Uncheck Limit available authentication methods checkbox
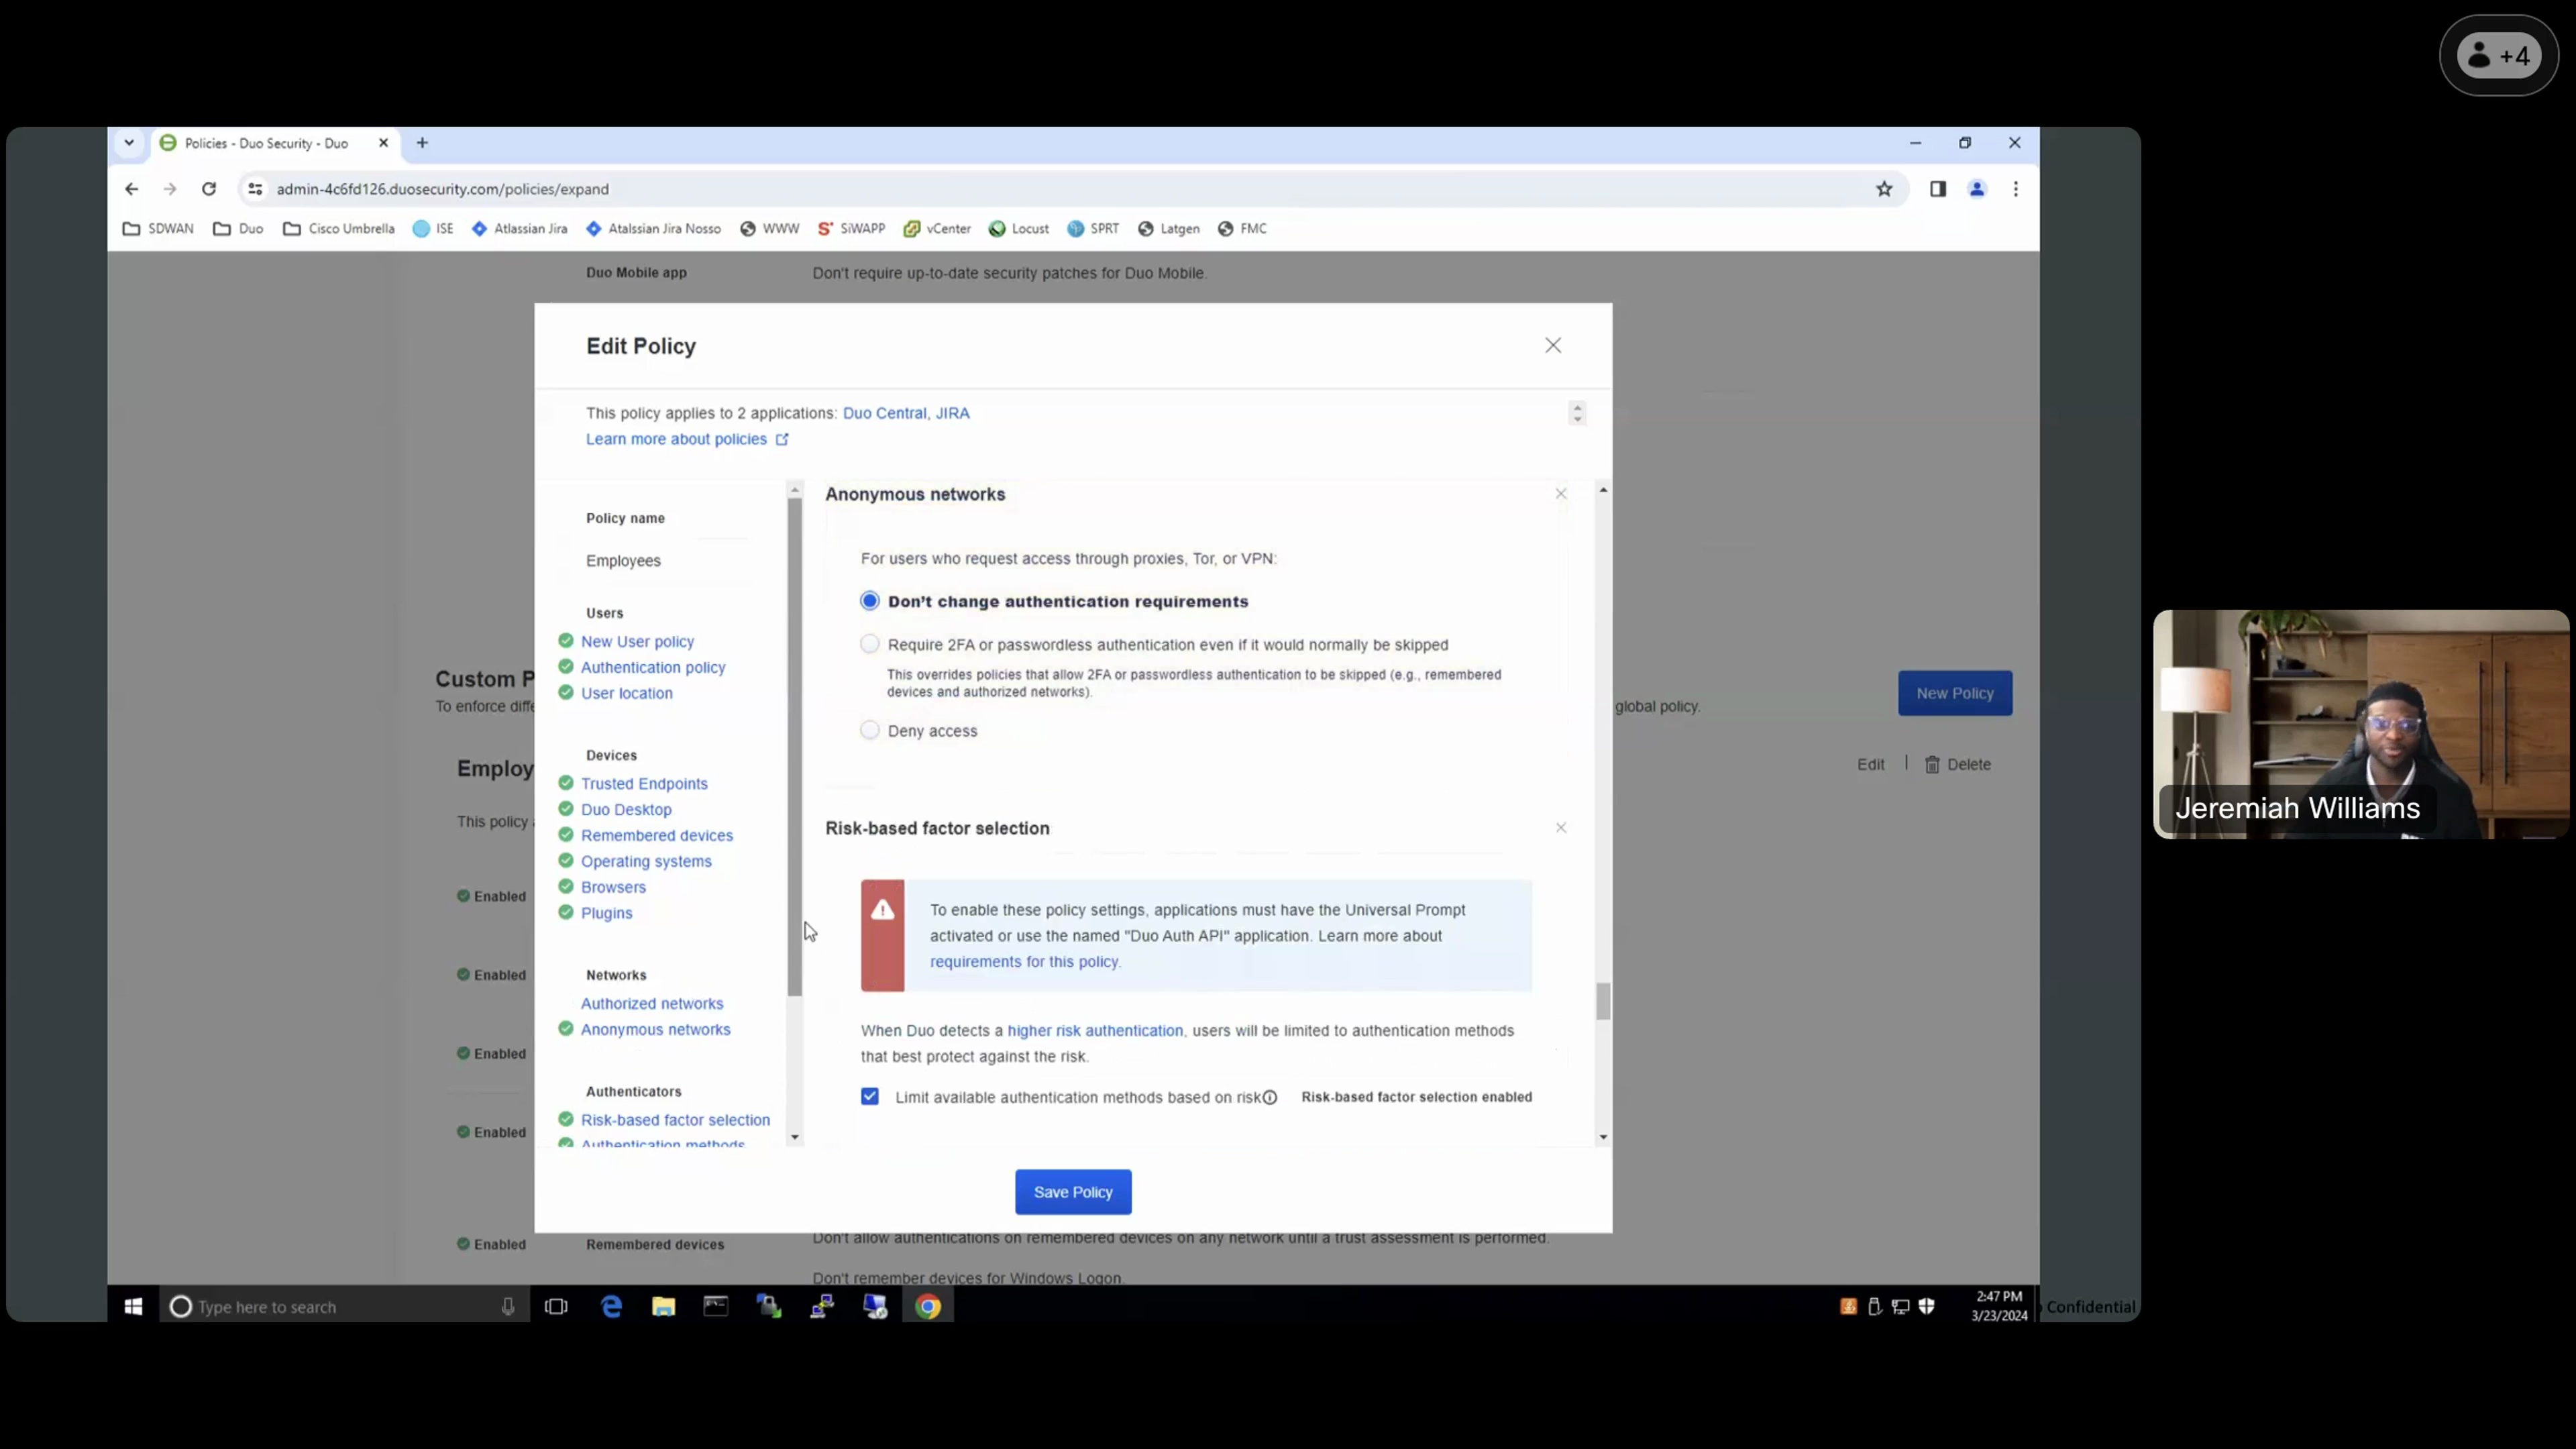Viewport: 2576px width, 1449px height. pyautogui.click(x=870, y=1097)
